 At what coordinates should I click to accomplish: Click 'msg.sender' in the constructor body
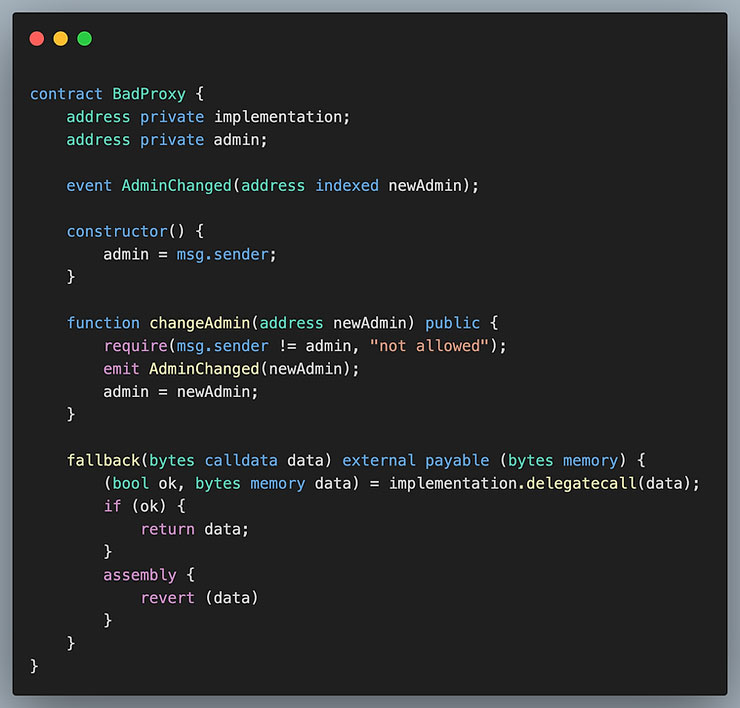pyautogui.click(x=223, y=254)
